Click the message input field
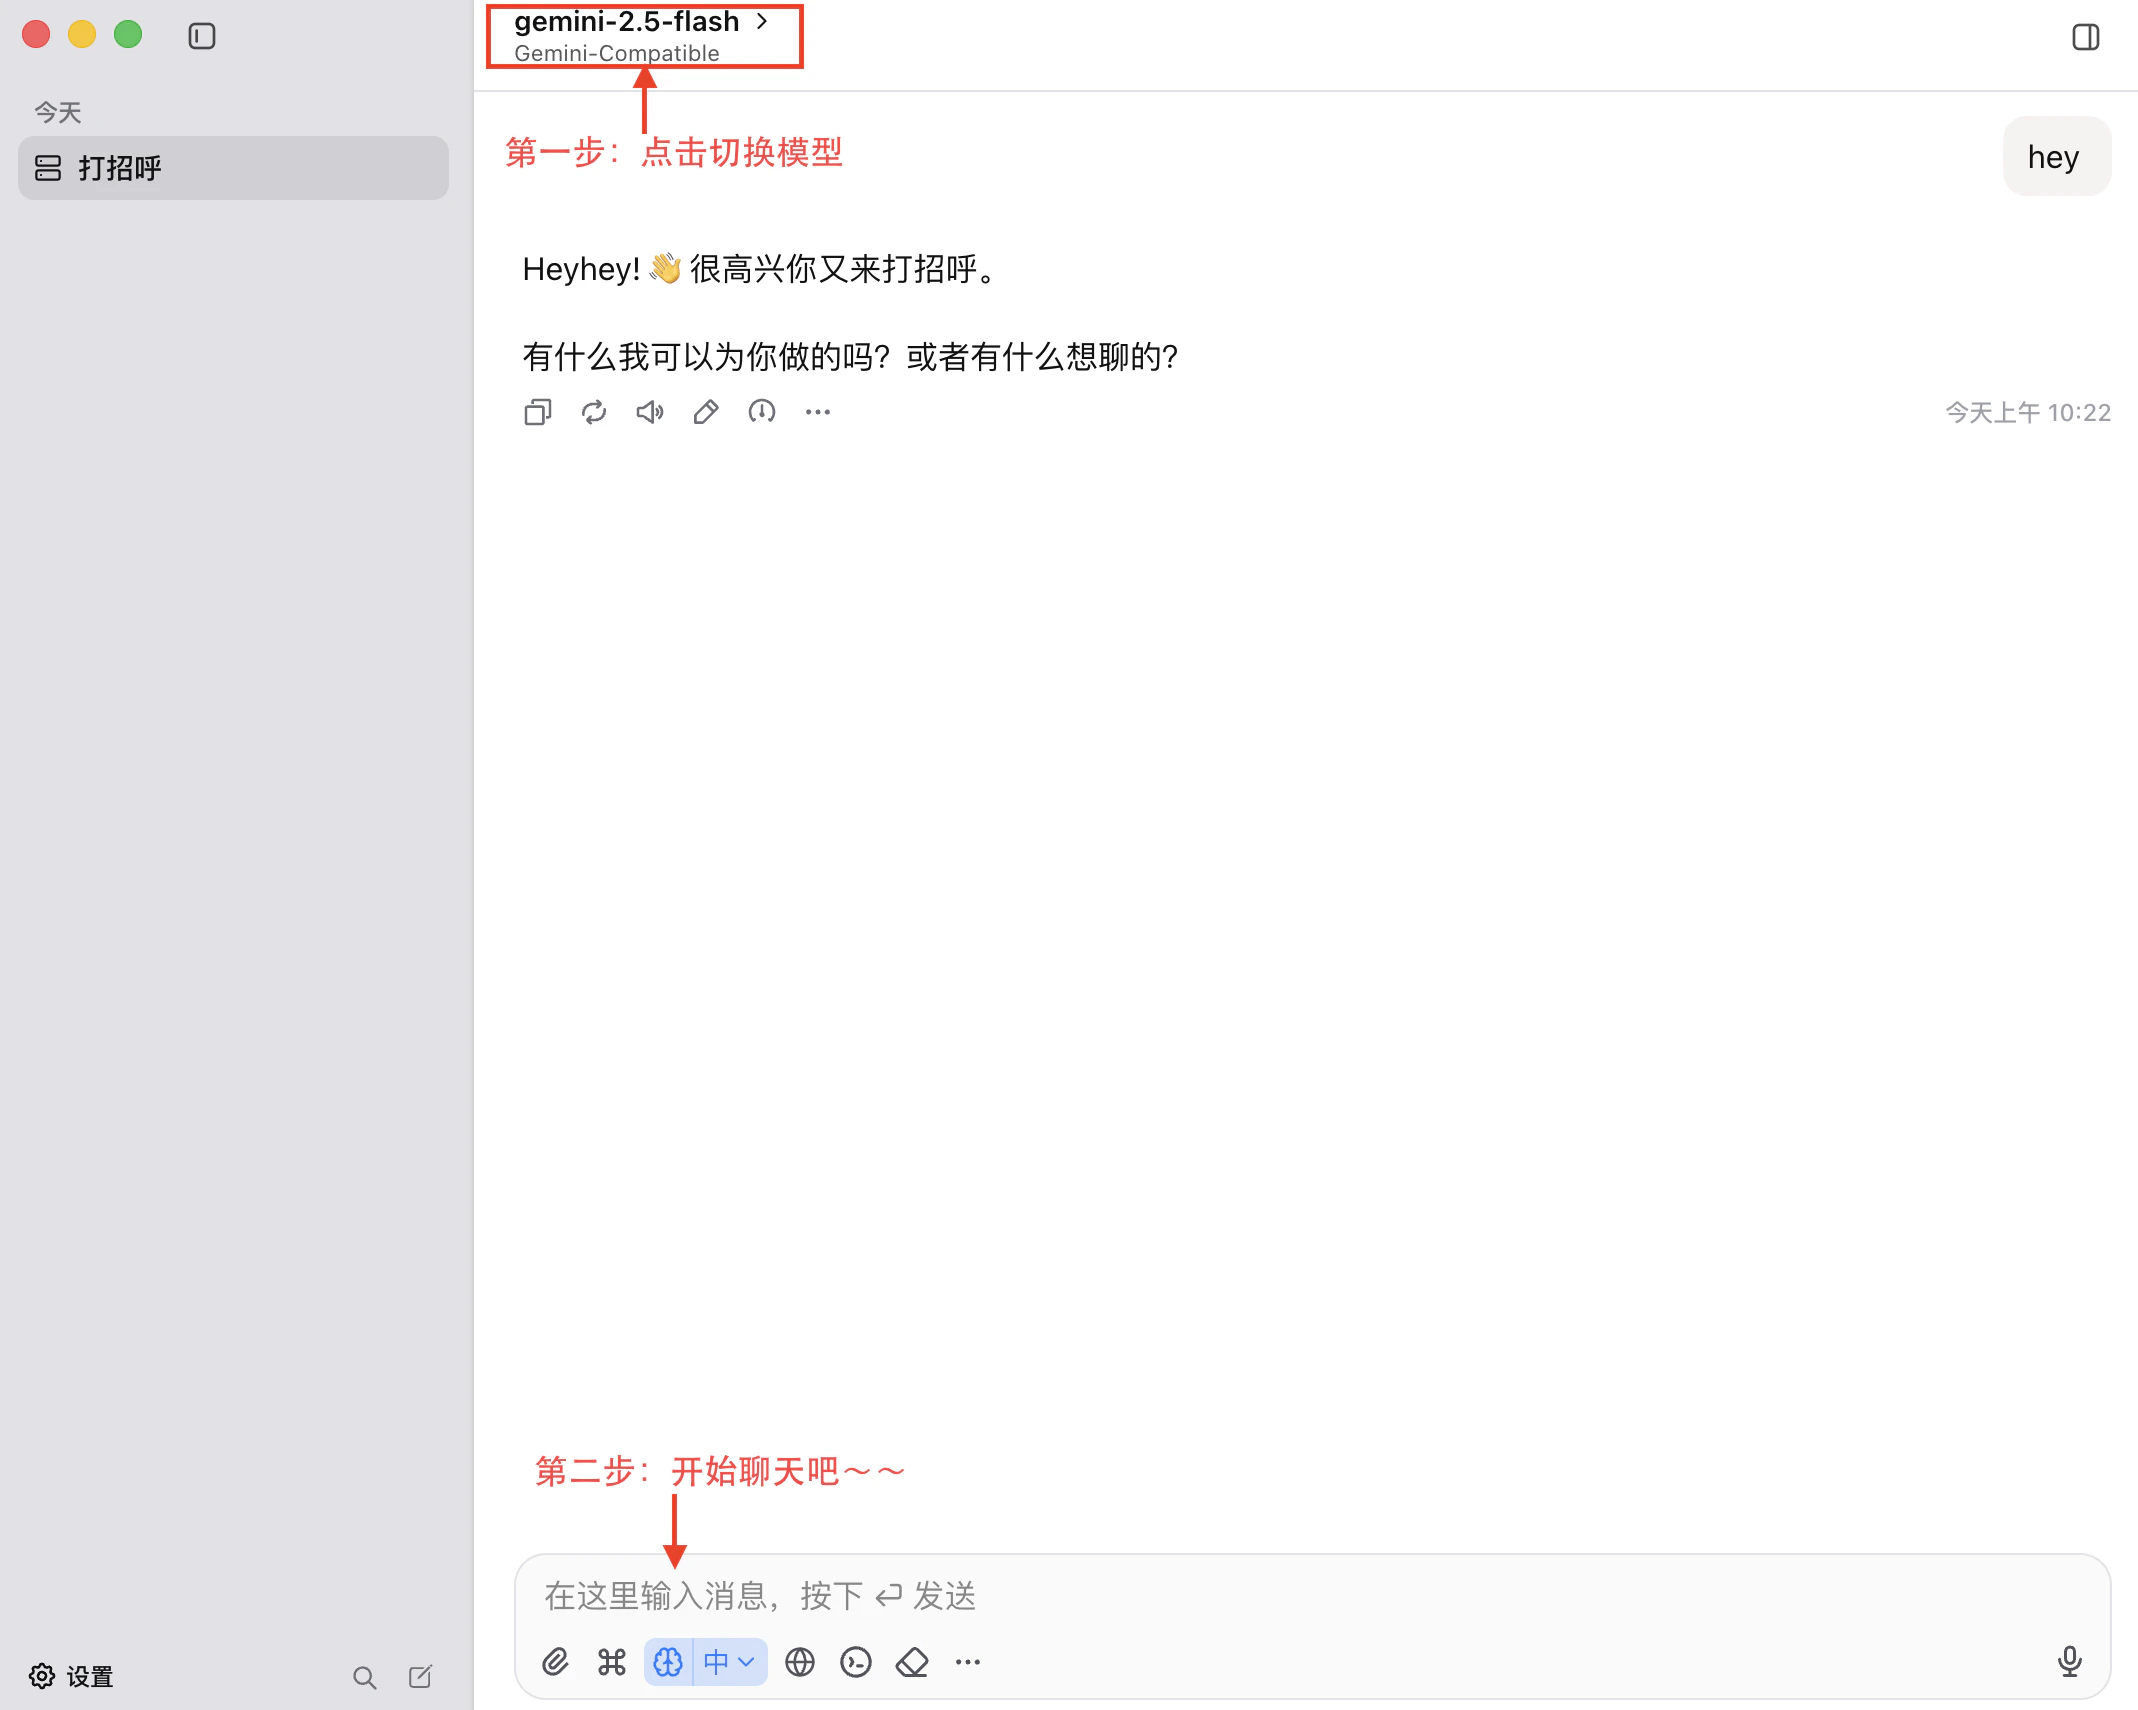2138x1710 pixels. (x=1300, y=1596)
